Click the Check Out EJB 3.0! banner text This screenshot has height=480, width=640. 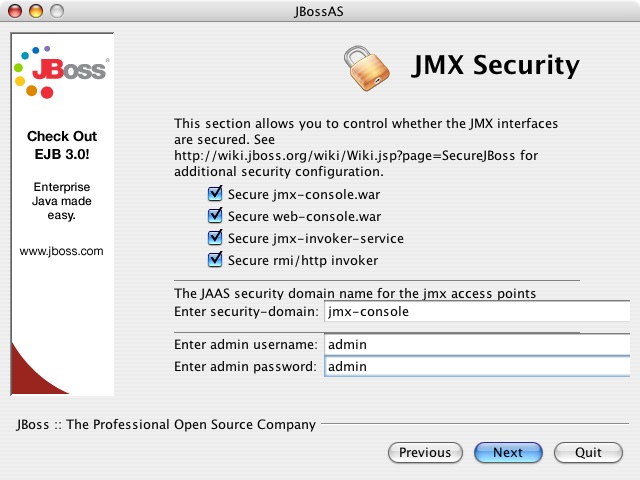62,145
